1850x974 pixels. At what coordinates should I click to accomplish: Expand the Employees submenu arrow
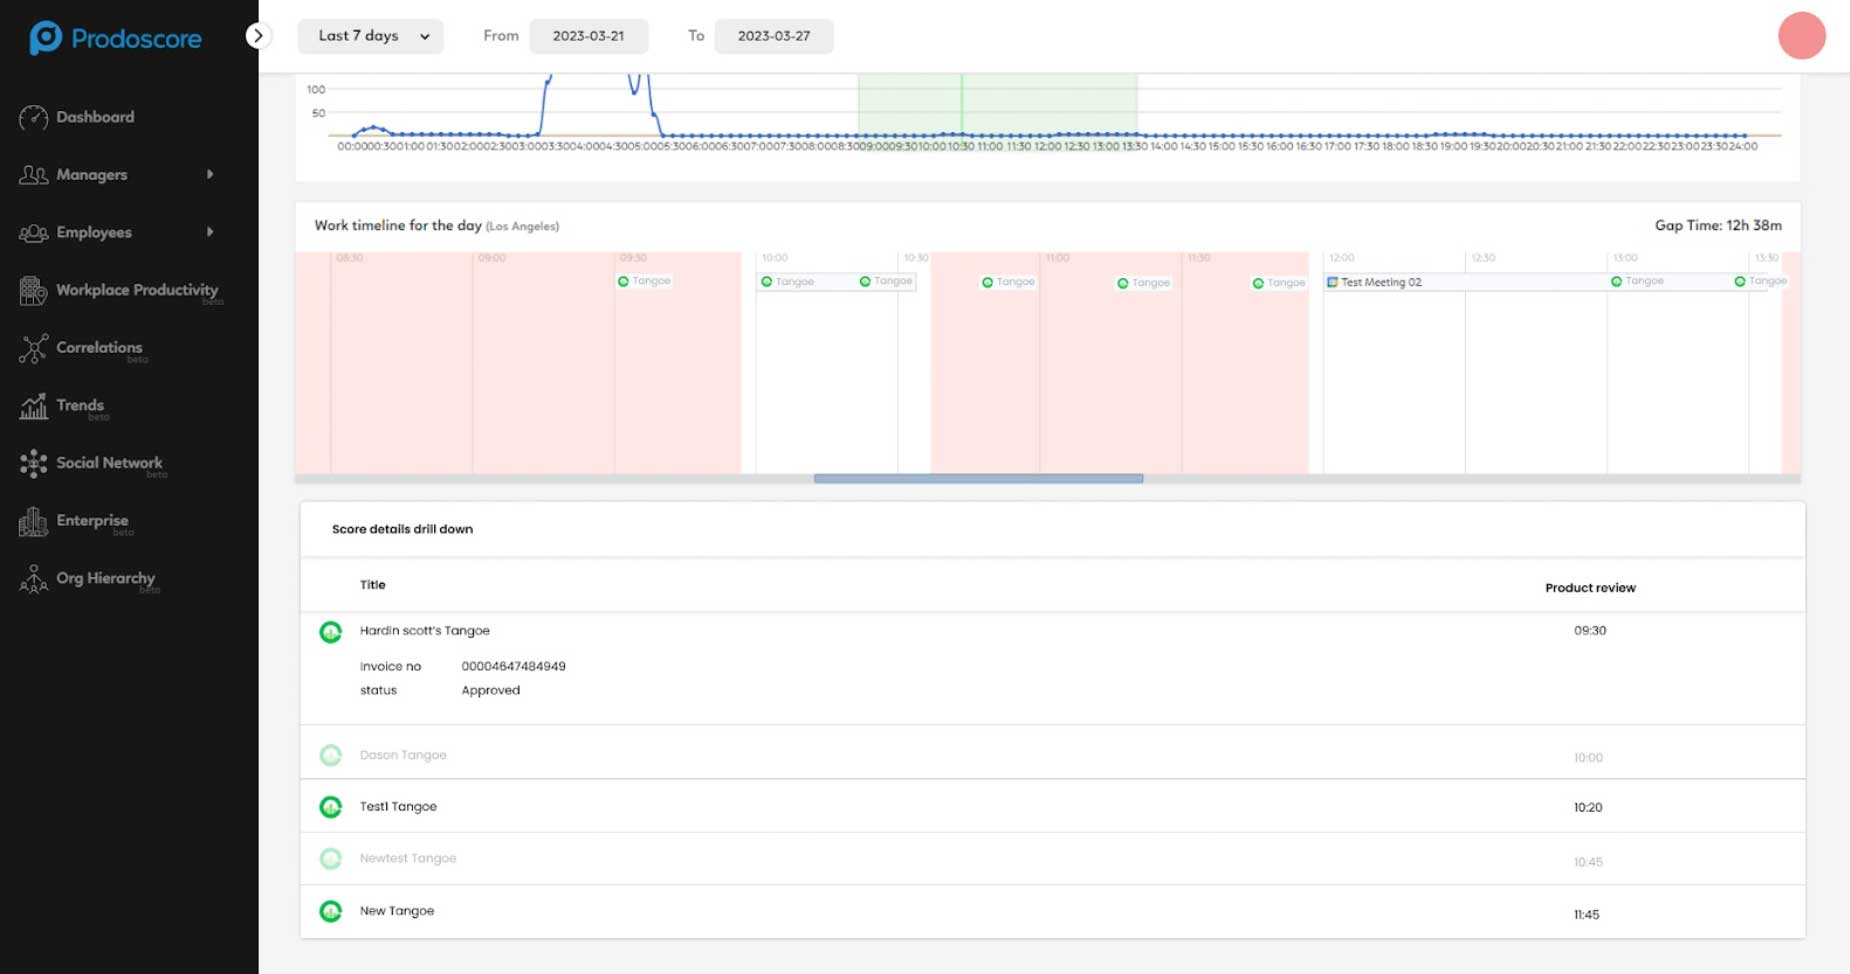coord(210,232)
